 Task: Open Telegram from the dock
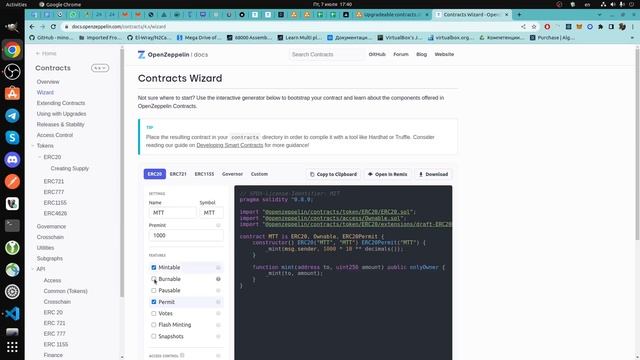pos(12,116)
